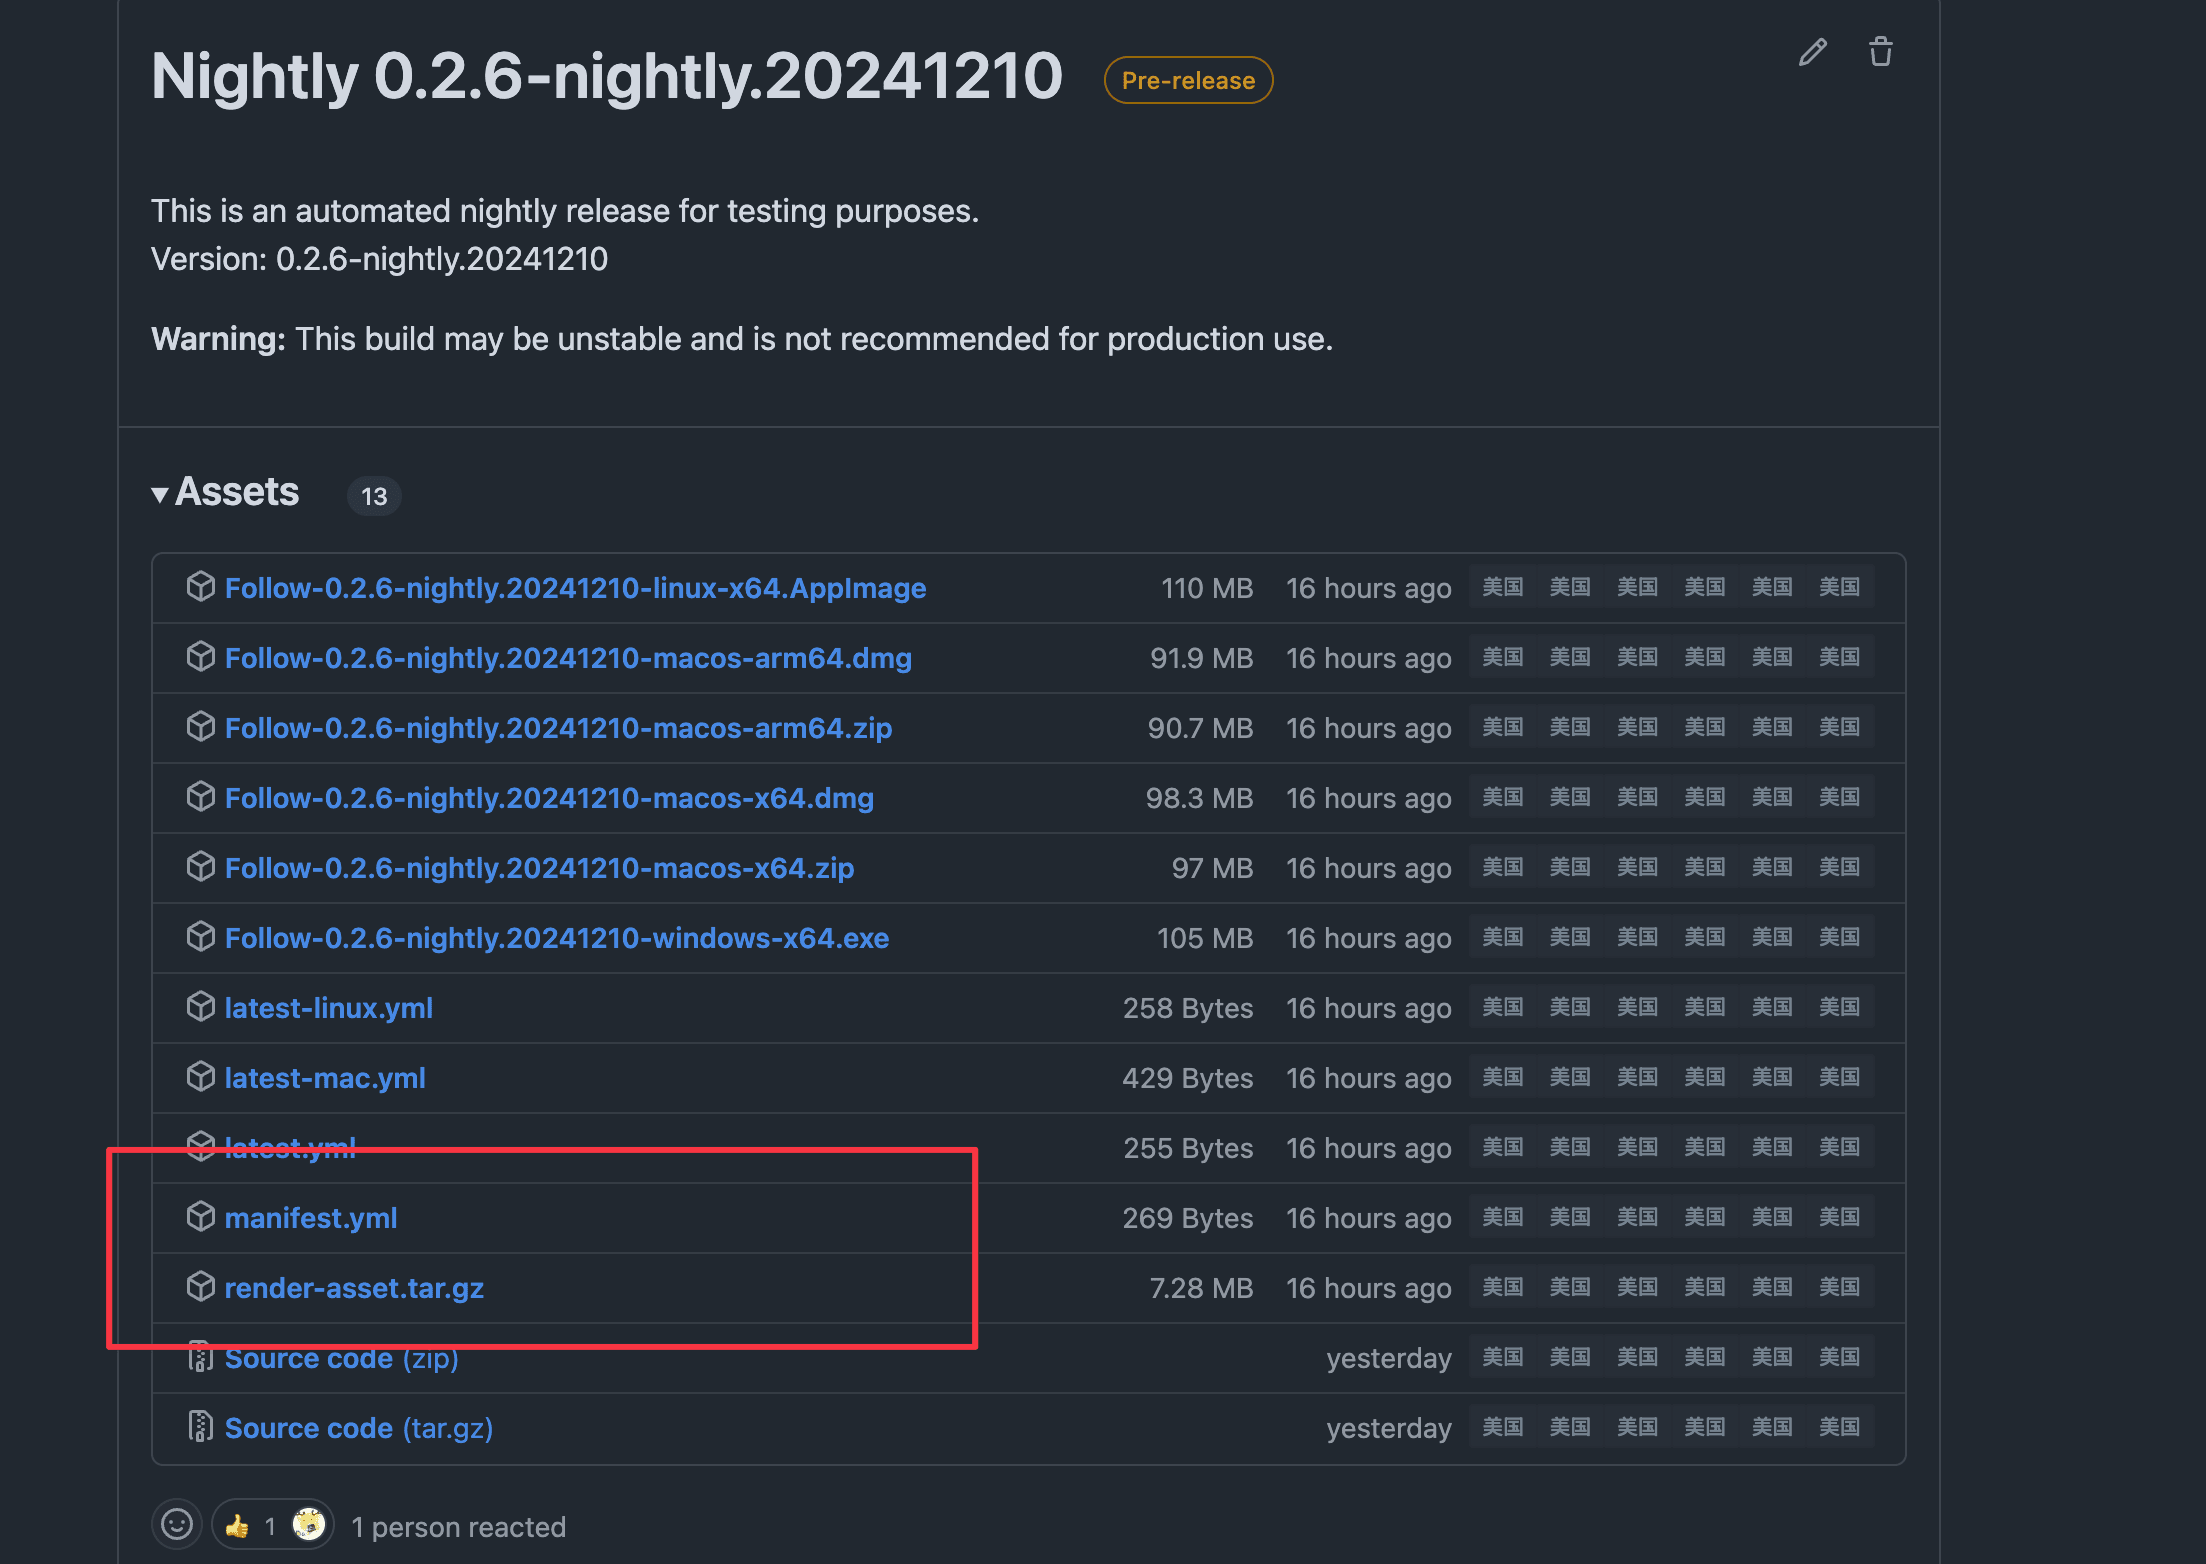The height and width of the screenshot is (1564, 2206).
Task: Download the macos-x64.zip file
Action: click(539, 868)
